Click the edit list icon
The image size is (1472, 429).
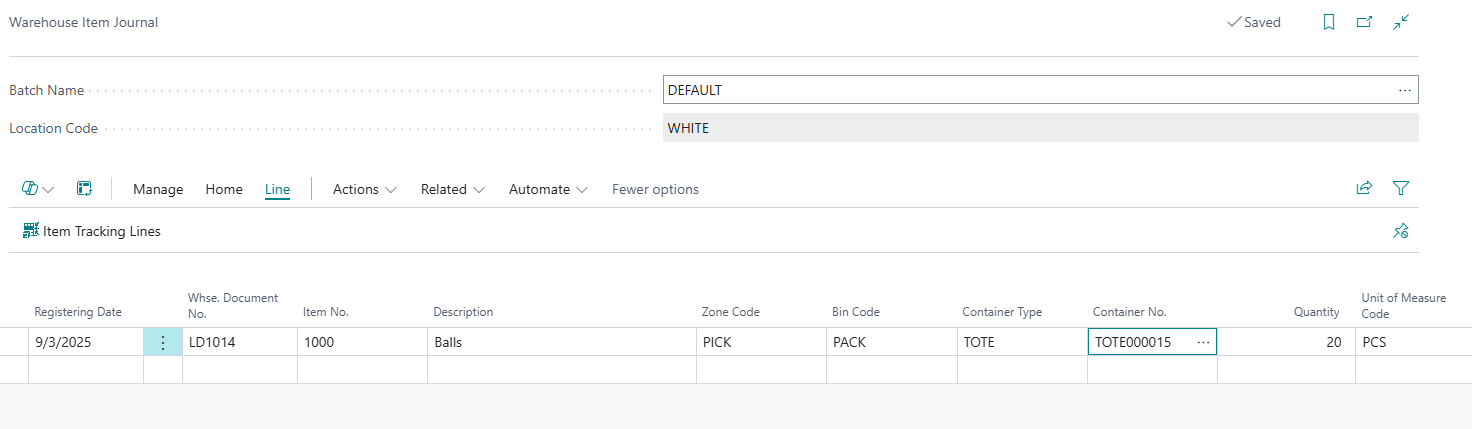[85, 189]
